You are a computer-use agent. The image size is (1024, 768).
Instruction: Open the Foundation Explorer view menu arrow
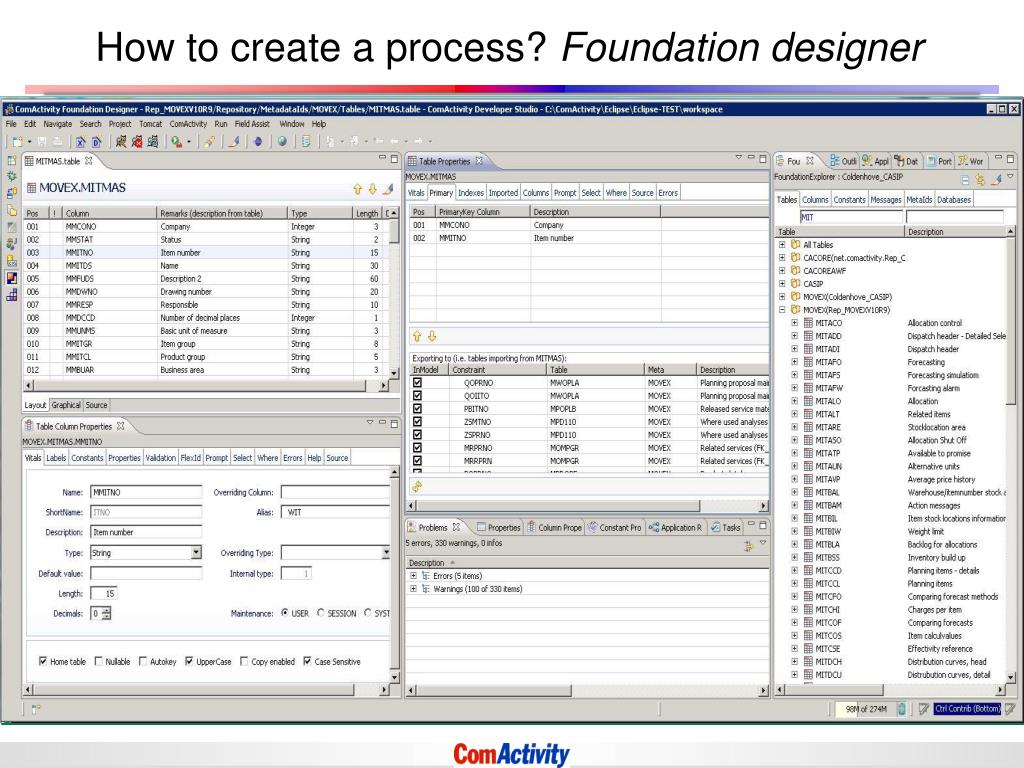tap(1010, 178)
